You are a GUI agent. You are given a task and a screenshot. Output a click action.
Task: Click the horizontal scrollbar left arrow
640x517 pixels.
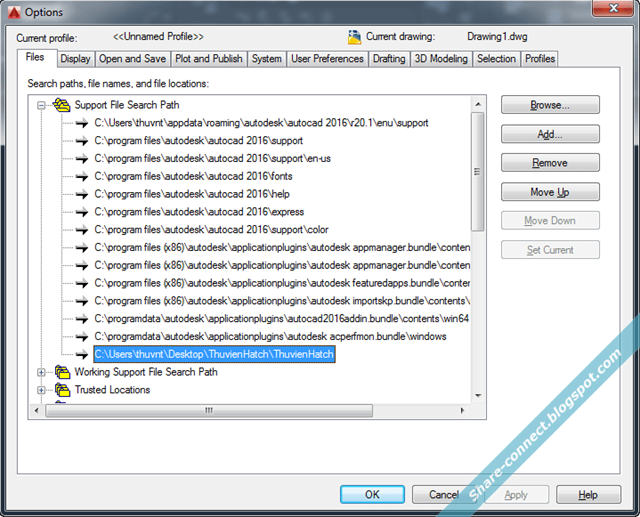click(37, 410)
